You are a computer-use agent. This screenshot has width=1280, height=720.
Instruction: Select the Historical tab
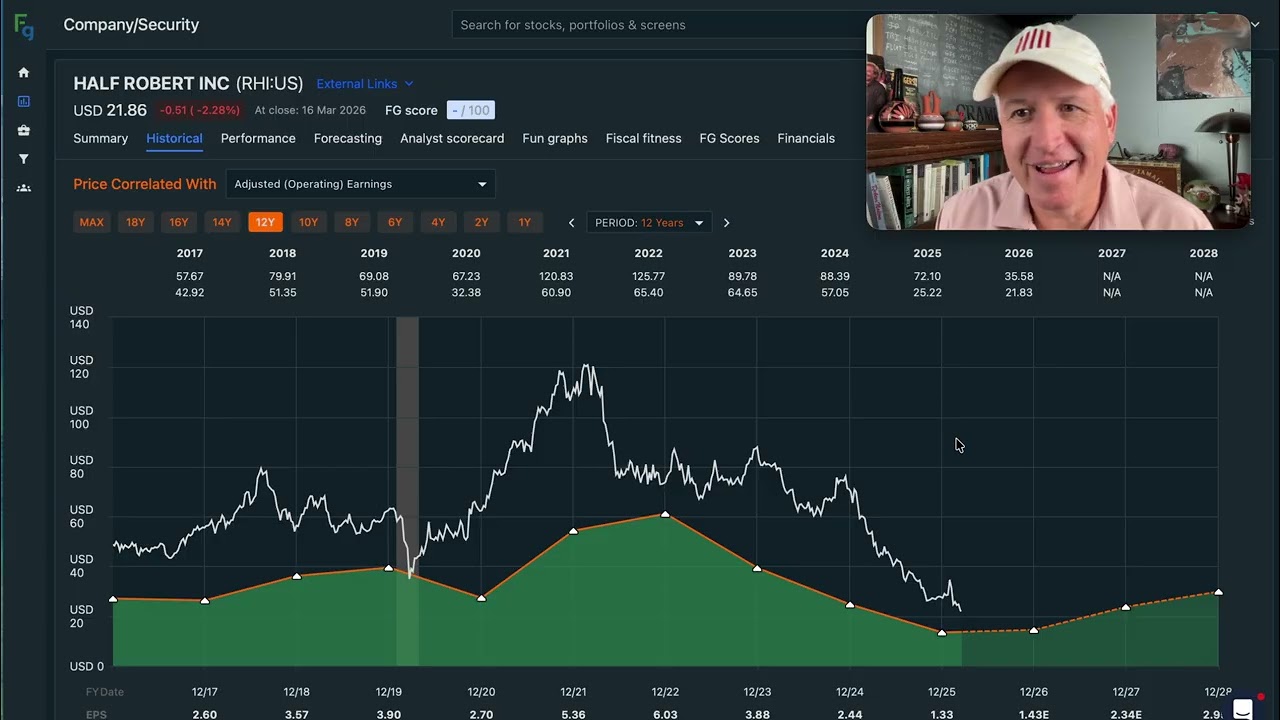(x=174, y=138)
